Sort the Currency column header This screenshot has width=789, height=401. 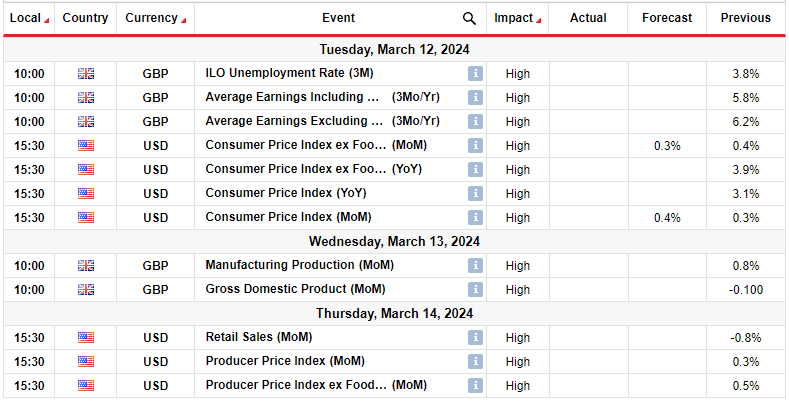(155, 18)
